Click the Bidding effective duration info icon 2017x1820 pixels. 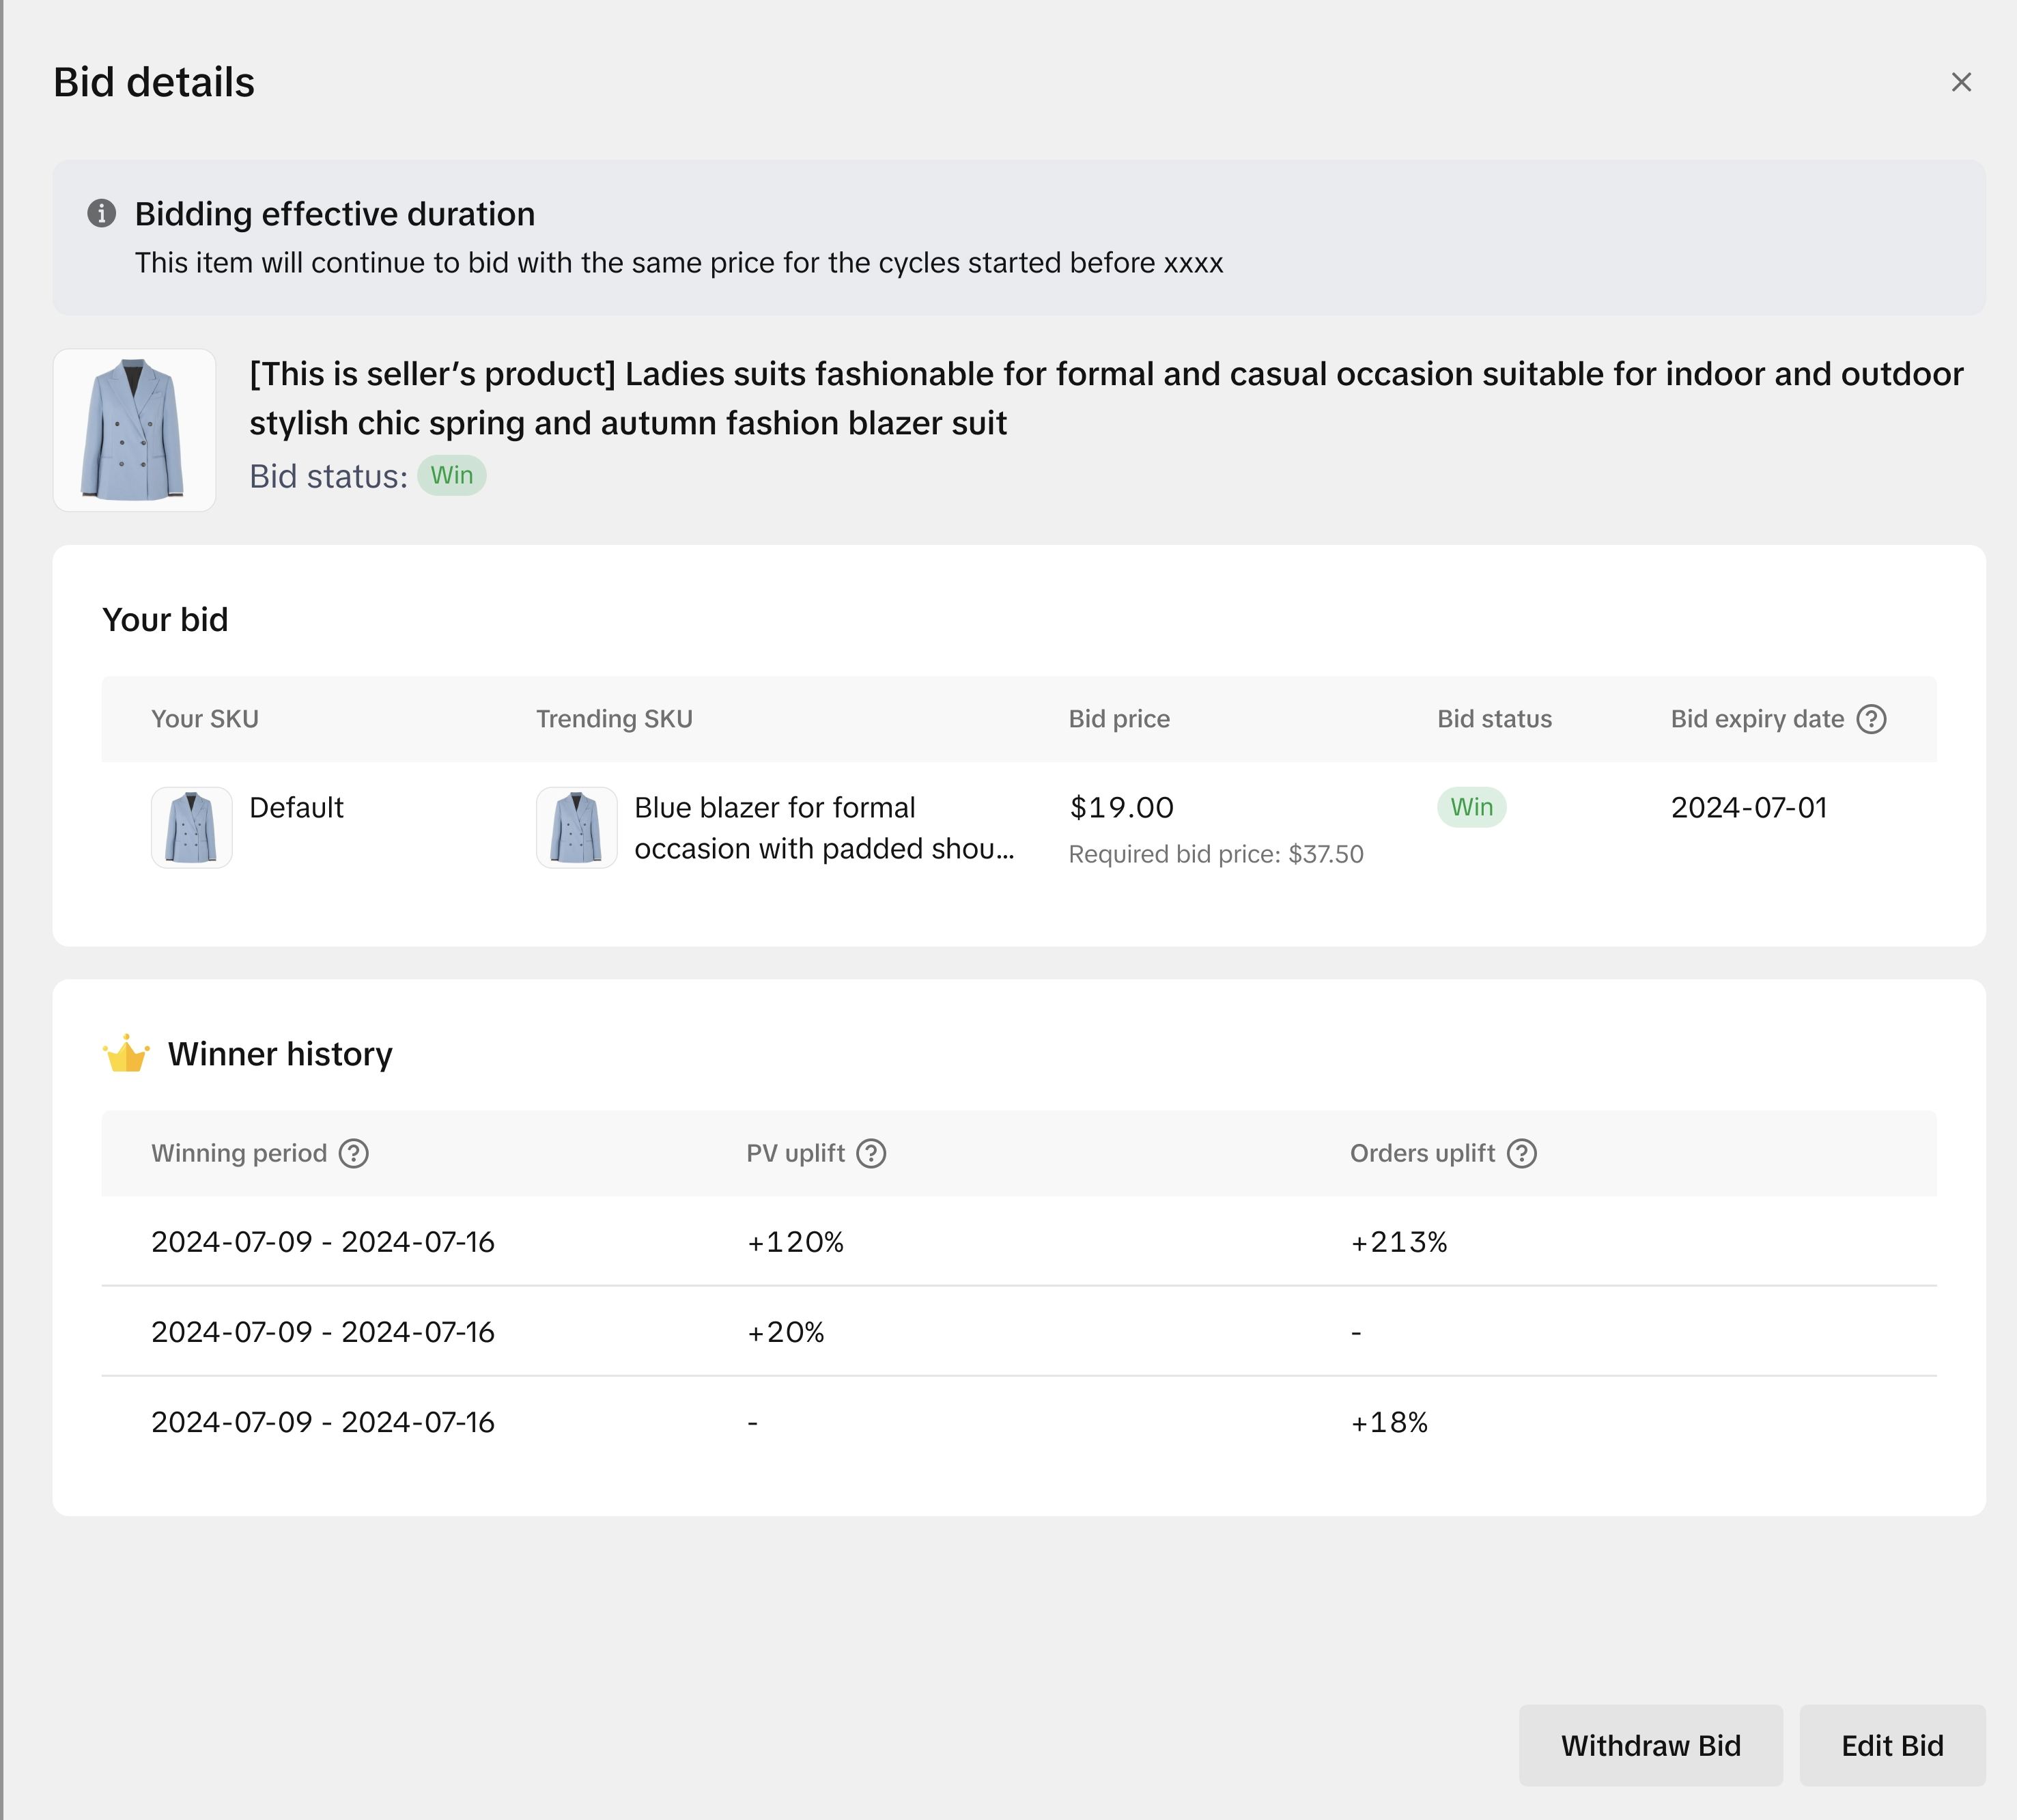[101, 213]
